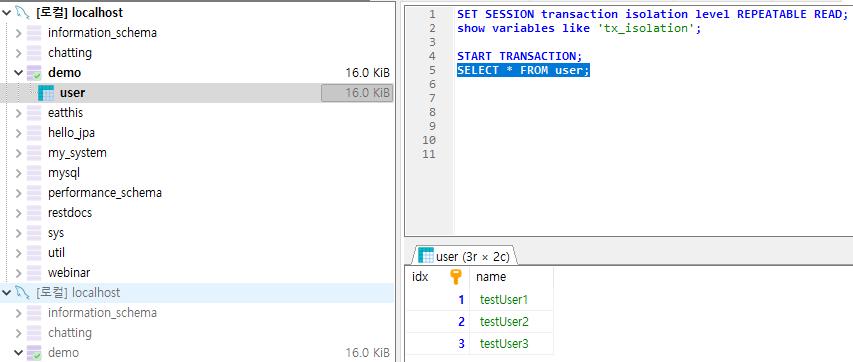Viewport: 853px width, 362px height.
Task: Expand the performance_schema database node
Action: 18,193
